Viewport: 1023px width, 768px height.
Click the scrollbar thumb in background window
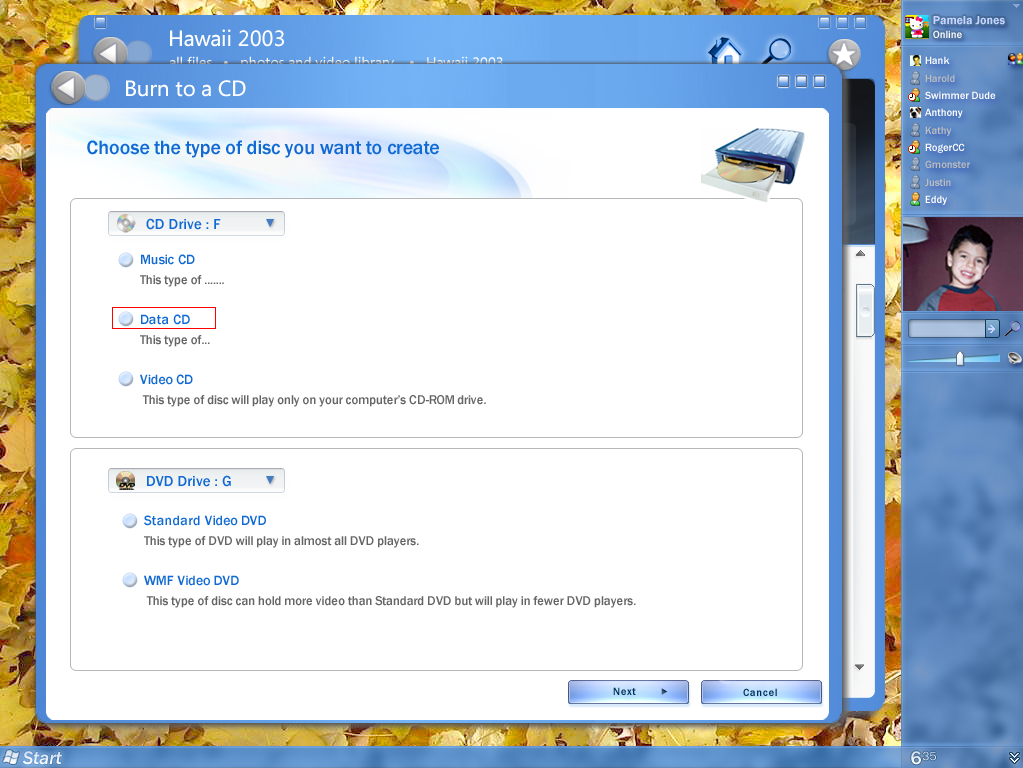(x=865, y=311)
